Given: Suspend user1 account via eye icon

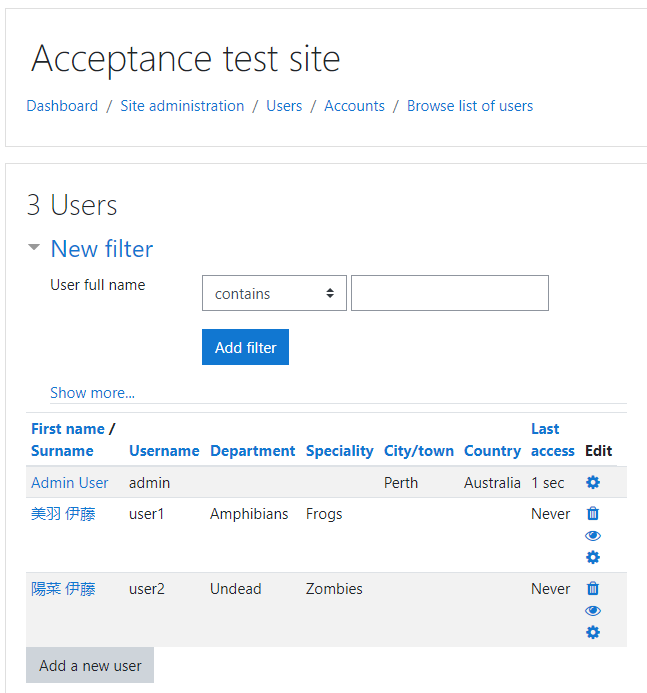Looking at the screenshot, I should (593, 536).
